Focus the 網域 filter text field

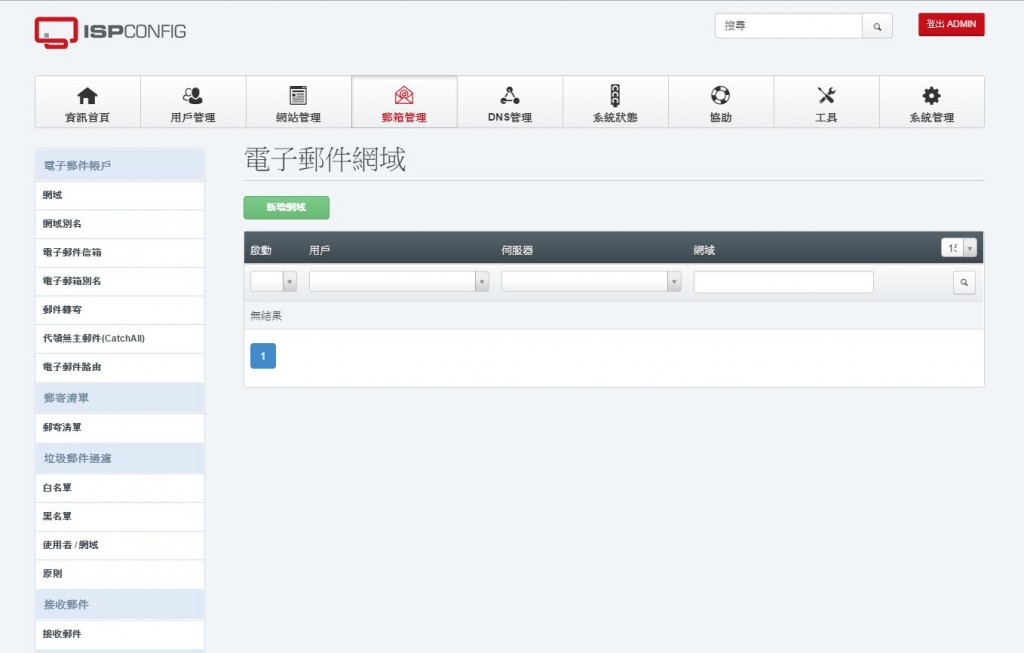tap(783, 282)
